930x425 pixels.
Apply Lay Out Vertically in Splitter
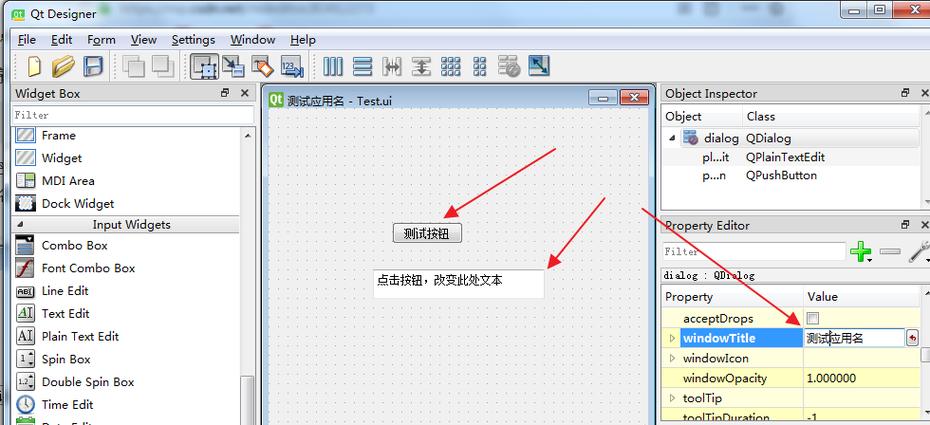click(421, 66)
